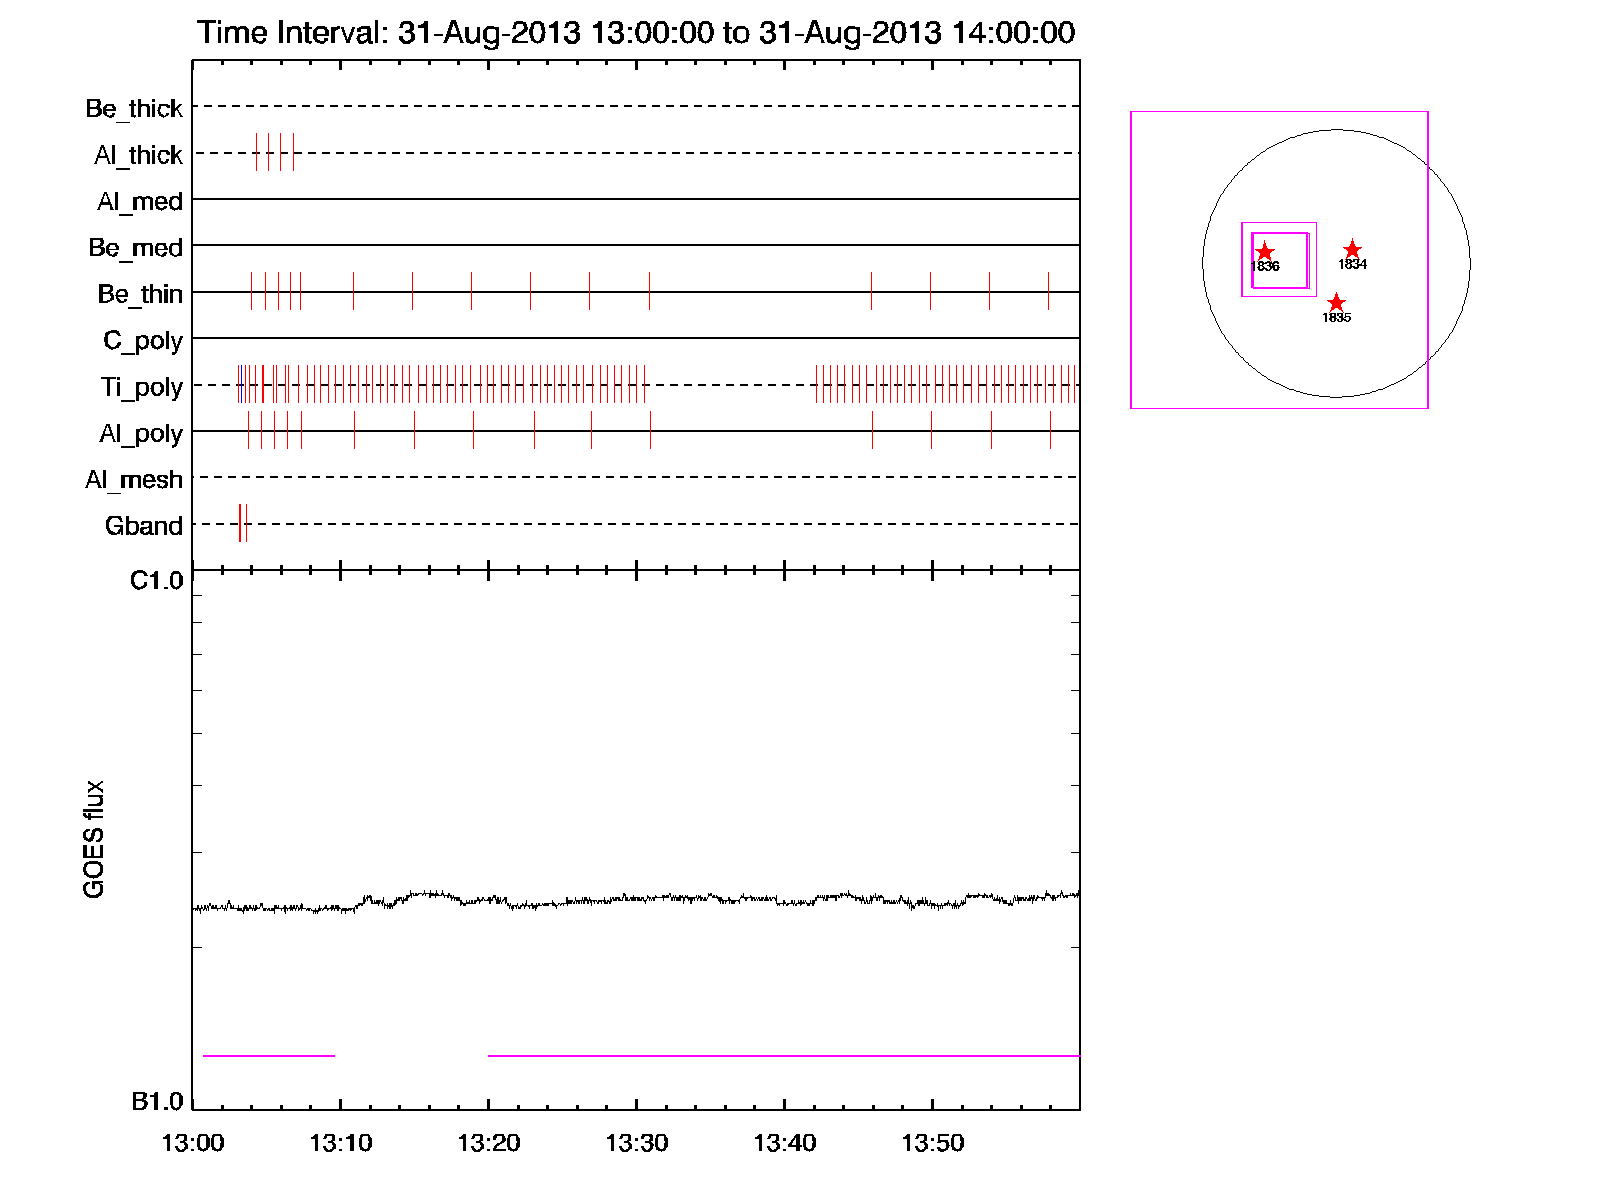Image resolution: width=1600 pixels, height=1200 pixels.
Task: Click the GOES flux axis title
Action: click(x=94, y=839)
